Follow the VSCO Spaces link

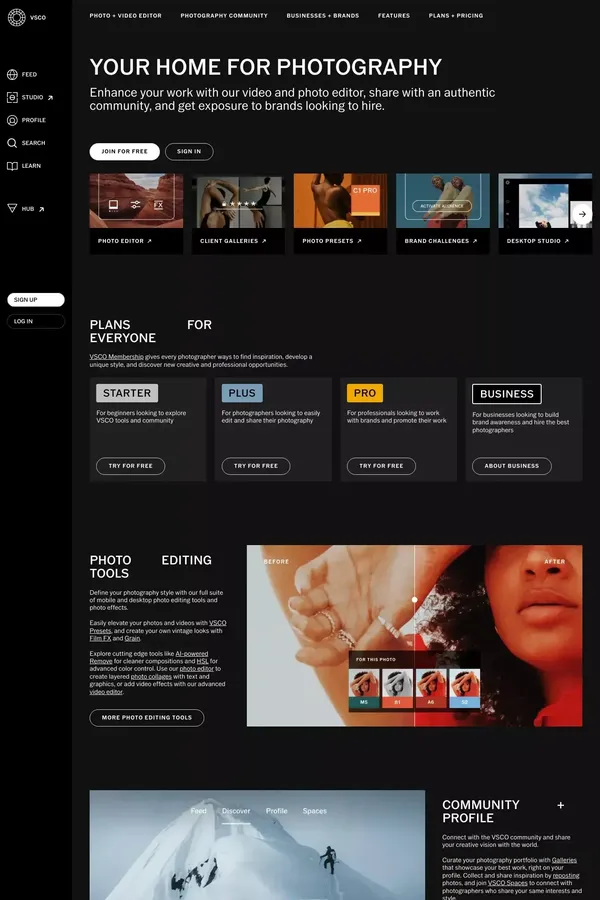(x=508, y=883)
